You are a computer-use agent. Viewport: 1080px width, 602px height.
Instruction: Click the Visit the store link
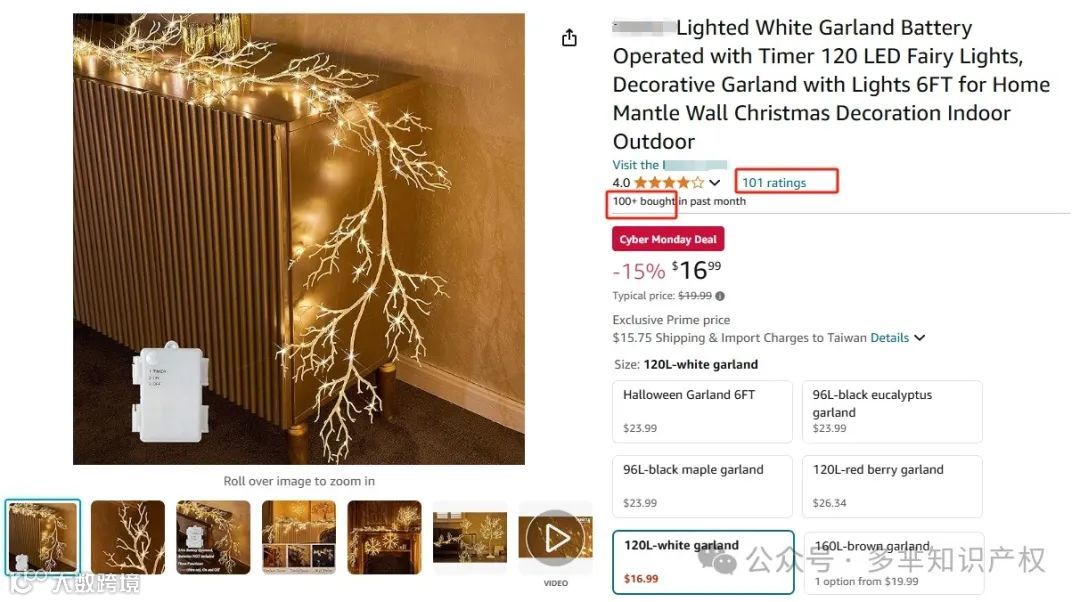(x=669, y=165)
